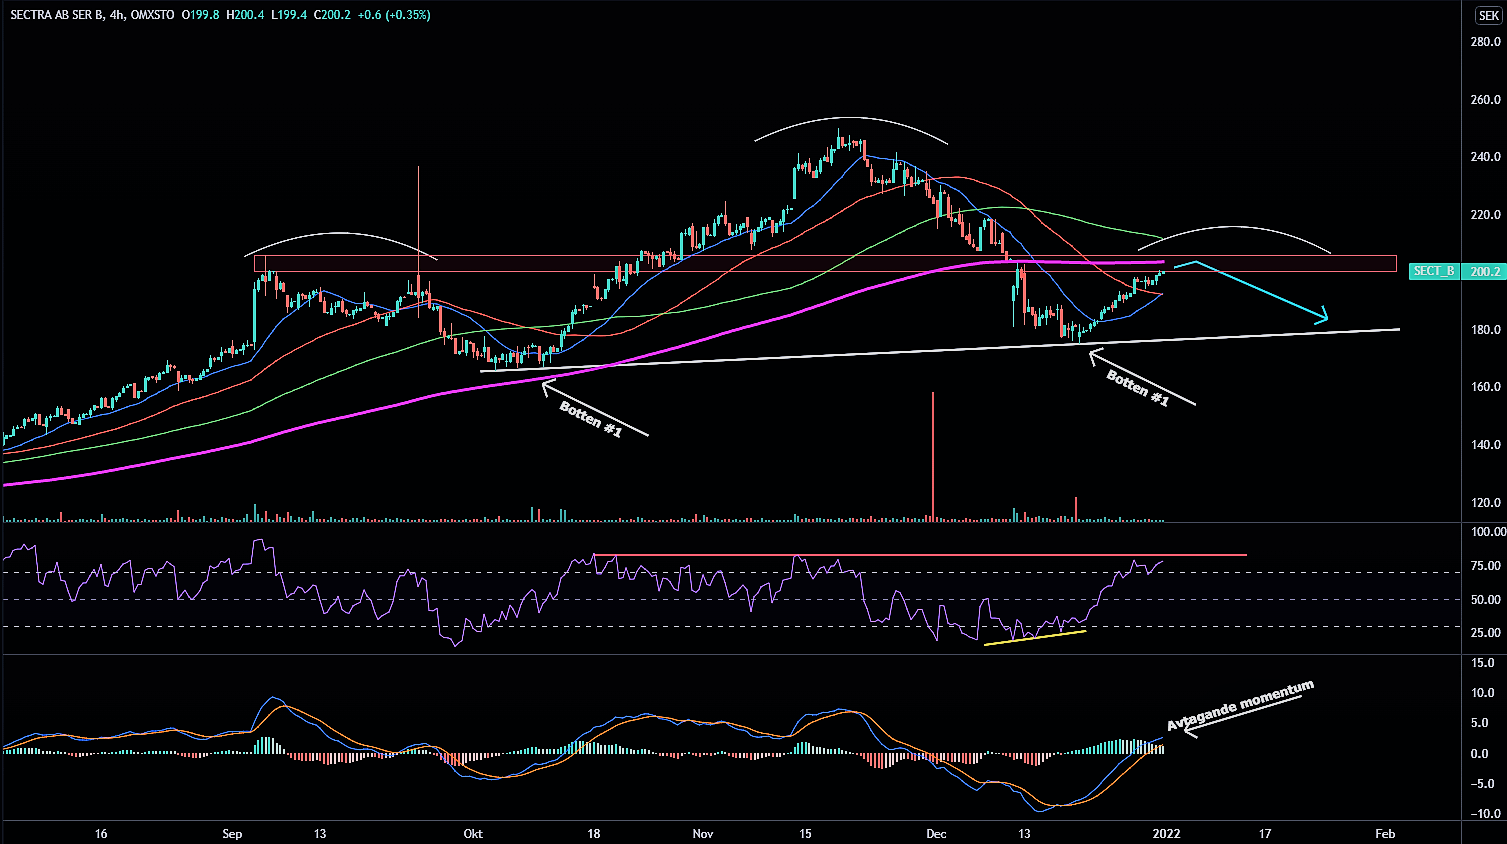Select the pink horizontal line on RSI
Screen dimensions: 1507x844
tap(920, 554)
